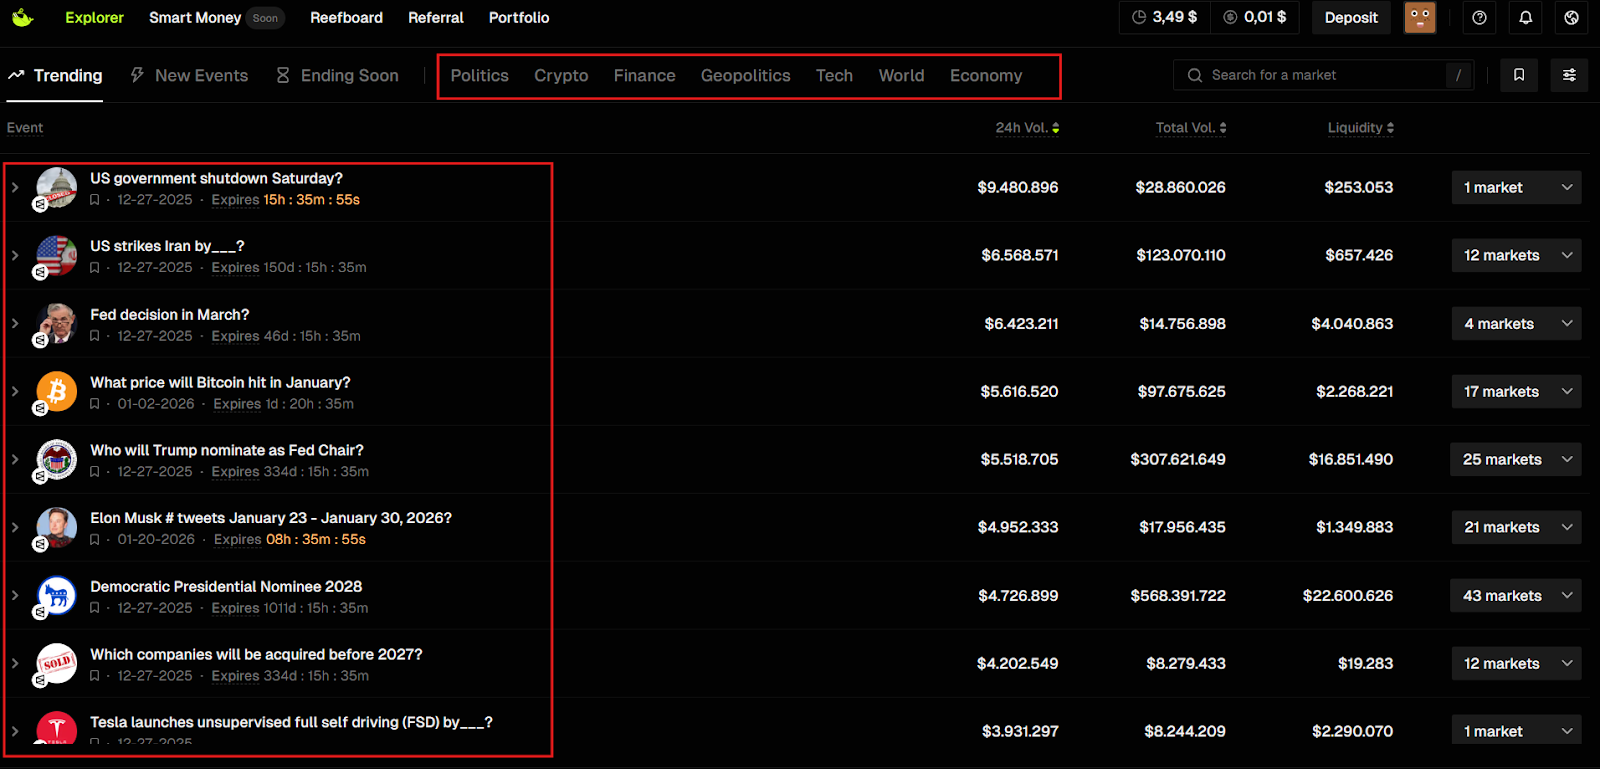This screenshot has width=1600, height=769.
Task: Expand the US government shutdown row
Action: 15,187
